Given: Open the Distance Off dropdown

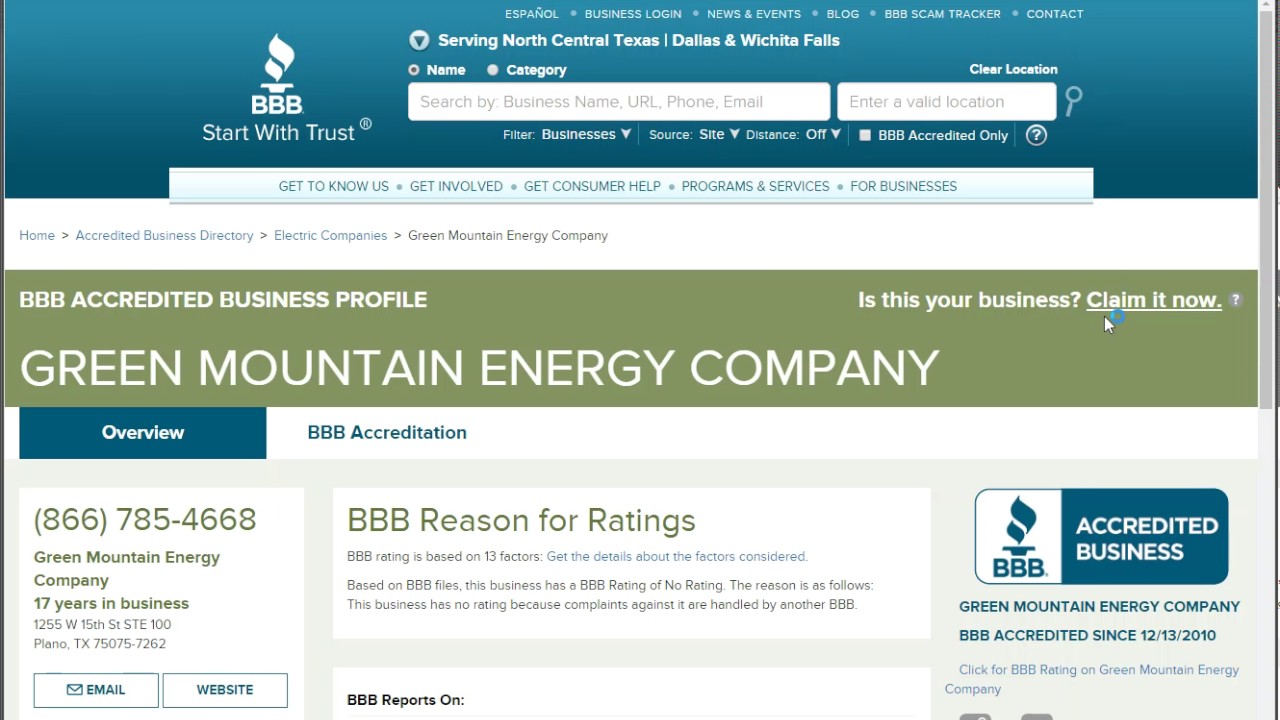Looking at the screenshot, I should pyautogui.click(x=824, y=134).
